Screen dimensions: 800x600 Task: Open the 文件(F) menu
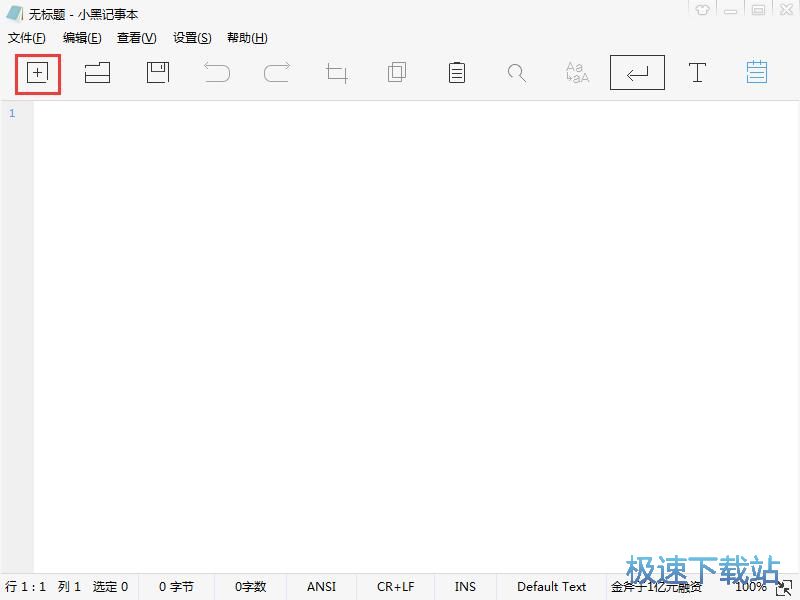coord(27,38)
